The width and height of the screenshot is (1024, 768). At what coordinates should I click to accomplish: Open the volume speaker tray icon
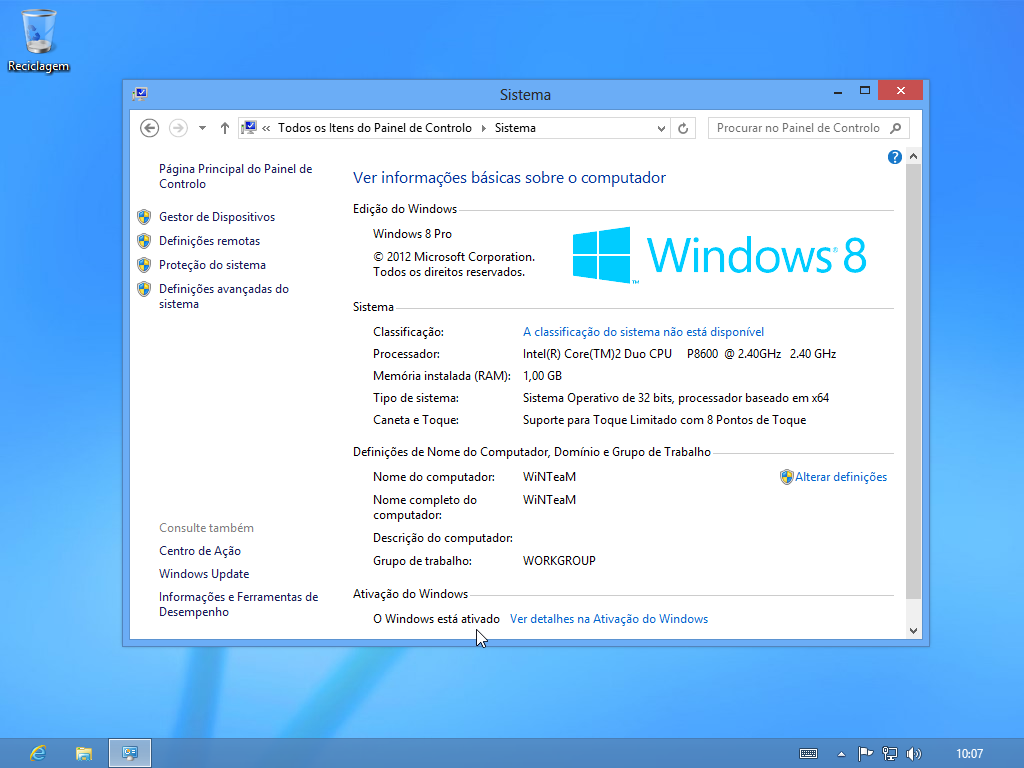click(914, 754)
